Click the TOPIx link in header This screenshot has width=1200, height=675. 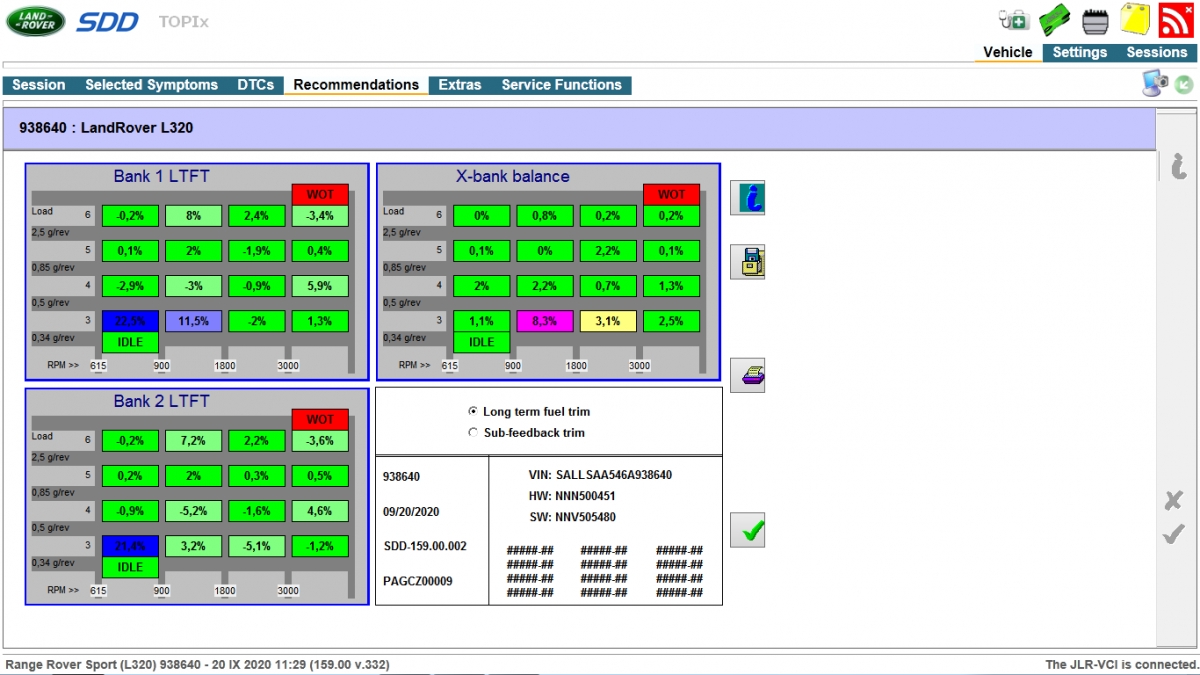coord(184,21)
